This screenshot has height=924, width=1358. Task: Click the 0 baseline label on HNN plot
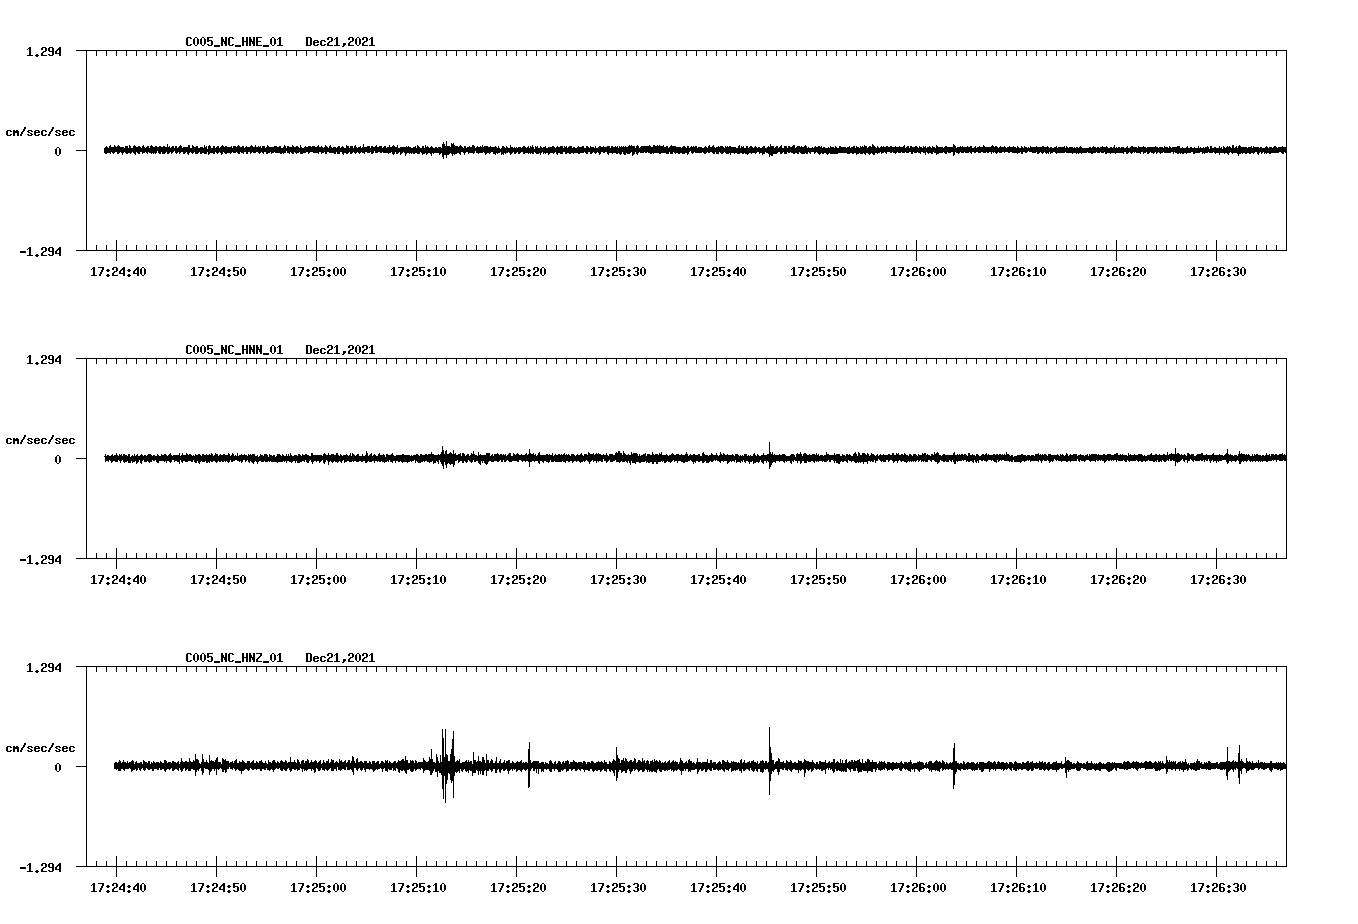coord(58,459)
